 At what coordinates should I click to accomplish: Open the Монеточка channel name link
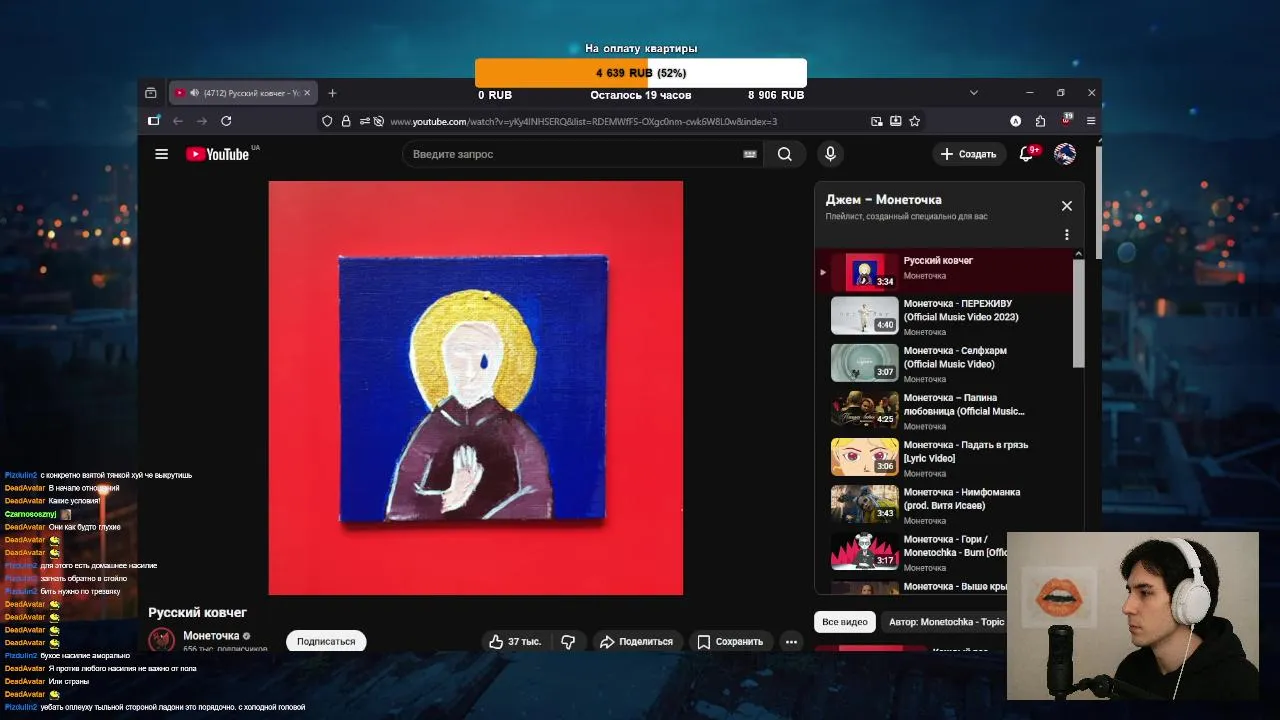(x=211, y=636)
